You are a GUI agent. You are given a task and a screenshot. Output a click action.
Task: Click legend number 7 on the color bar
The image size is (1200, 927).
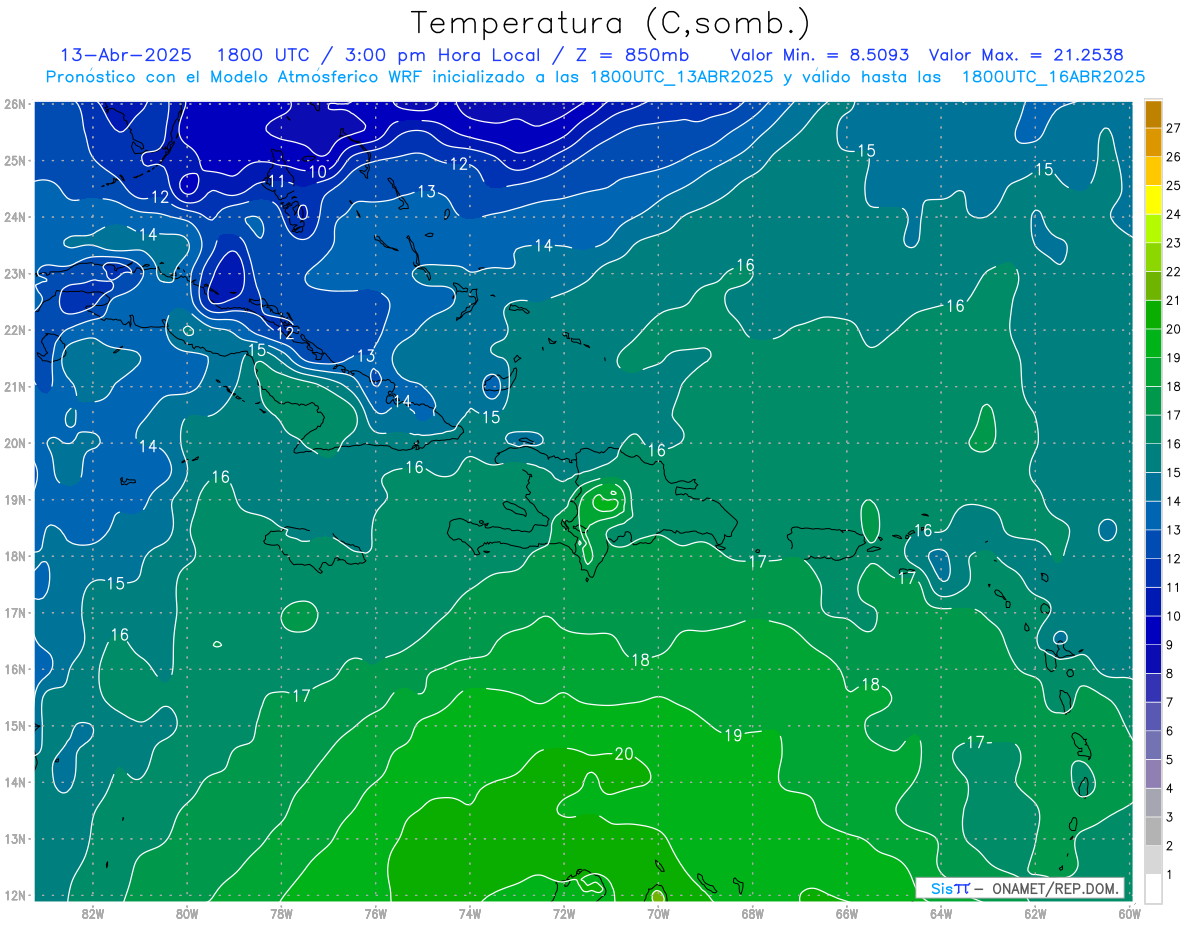1170,702
